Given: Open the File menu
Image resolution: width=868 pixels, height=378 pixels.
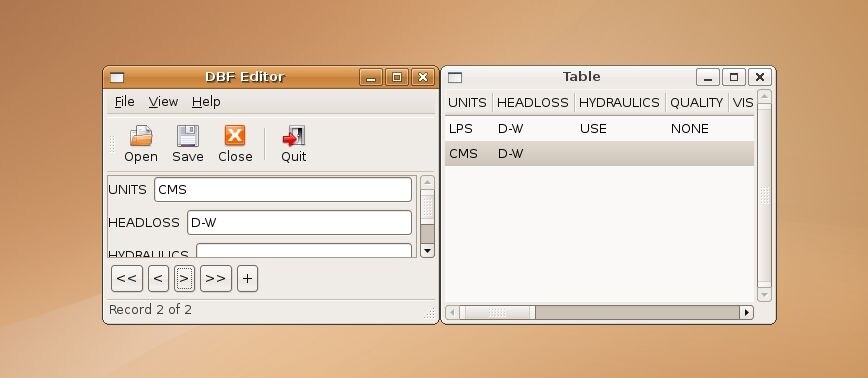Looking at the screenshot, I should point(124,102).
